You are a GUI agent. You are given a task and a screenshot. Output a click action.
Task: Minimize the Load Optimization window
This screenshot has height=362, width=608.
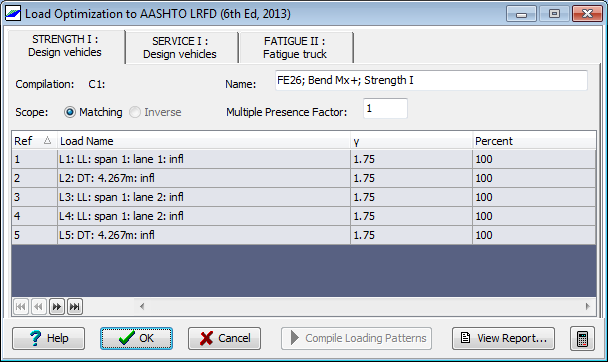[x=521, y=14]
